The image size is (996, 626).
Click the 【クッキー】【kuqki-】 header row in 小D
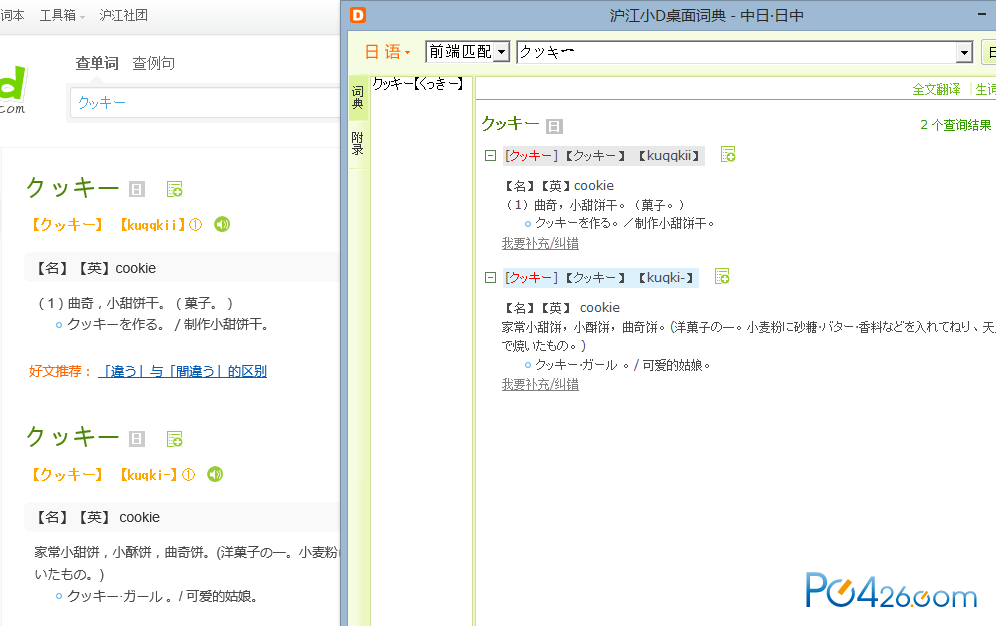(x=601, y=277)
